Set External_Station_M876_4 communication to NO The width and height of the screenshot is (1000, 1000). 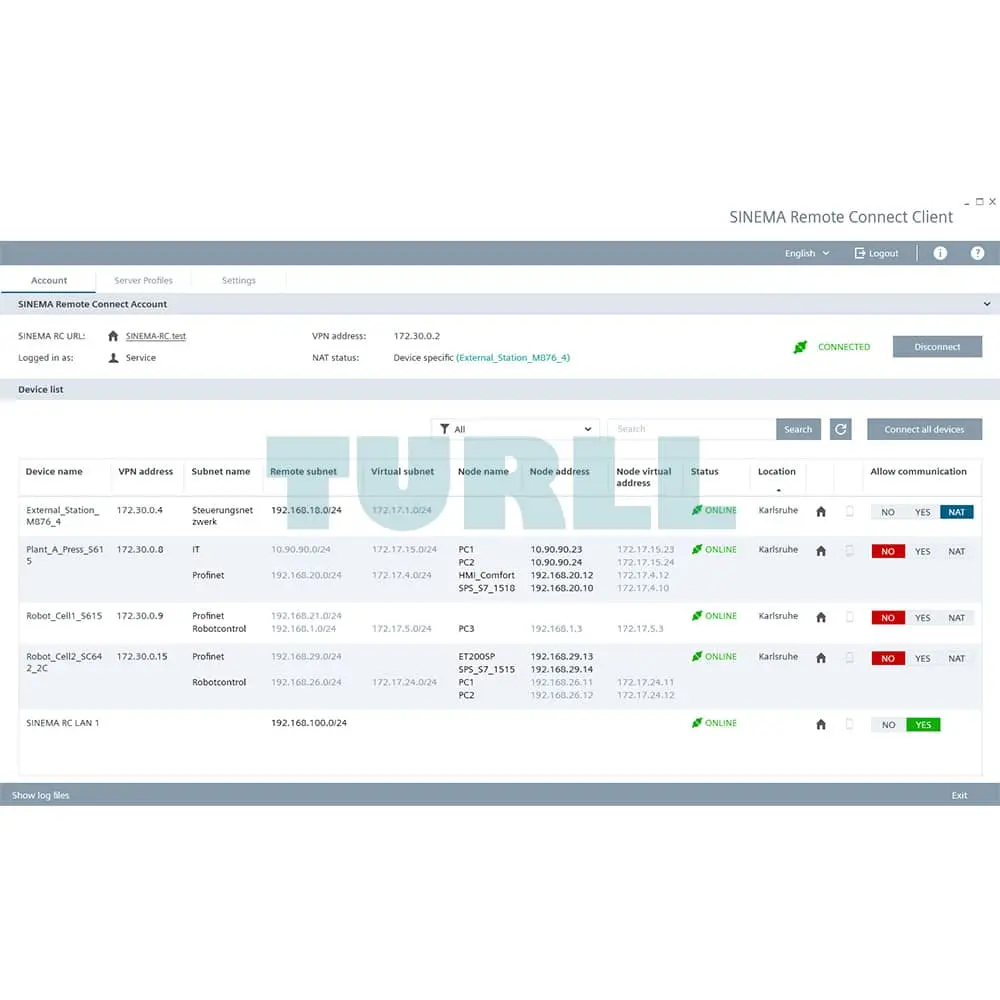(888, 512)
